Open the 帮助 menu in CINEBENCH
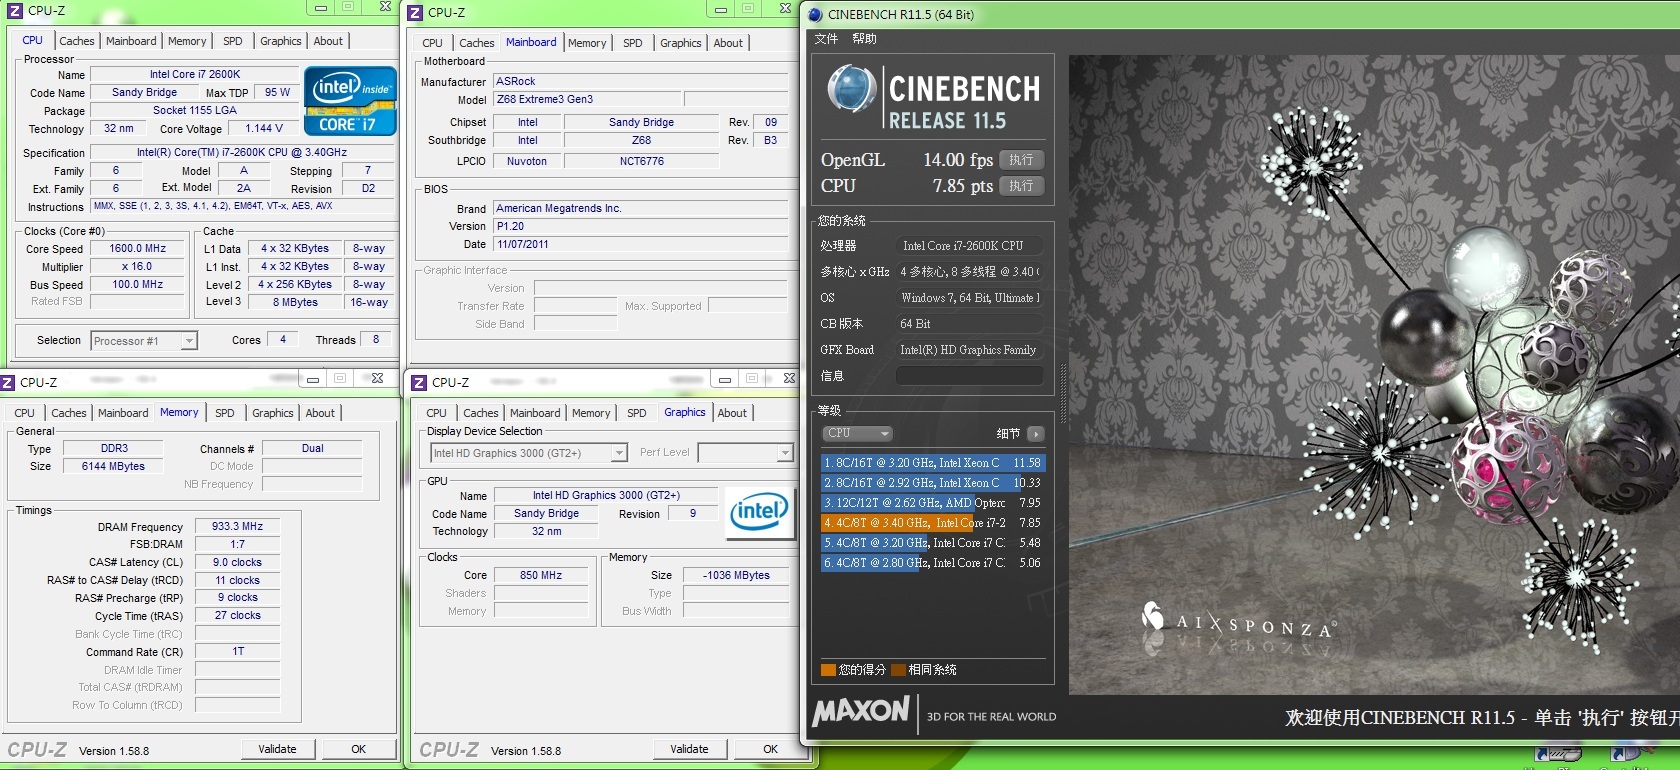This screenshot has height=770, width=1680. [x=864, y=39]
